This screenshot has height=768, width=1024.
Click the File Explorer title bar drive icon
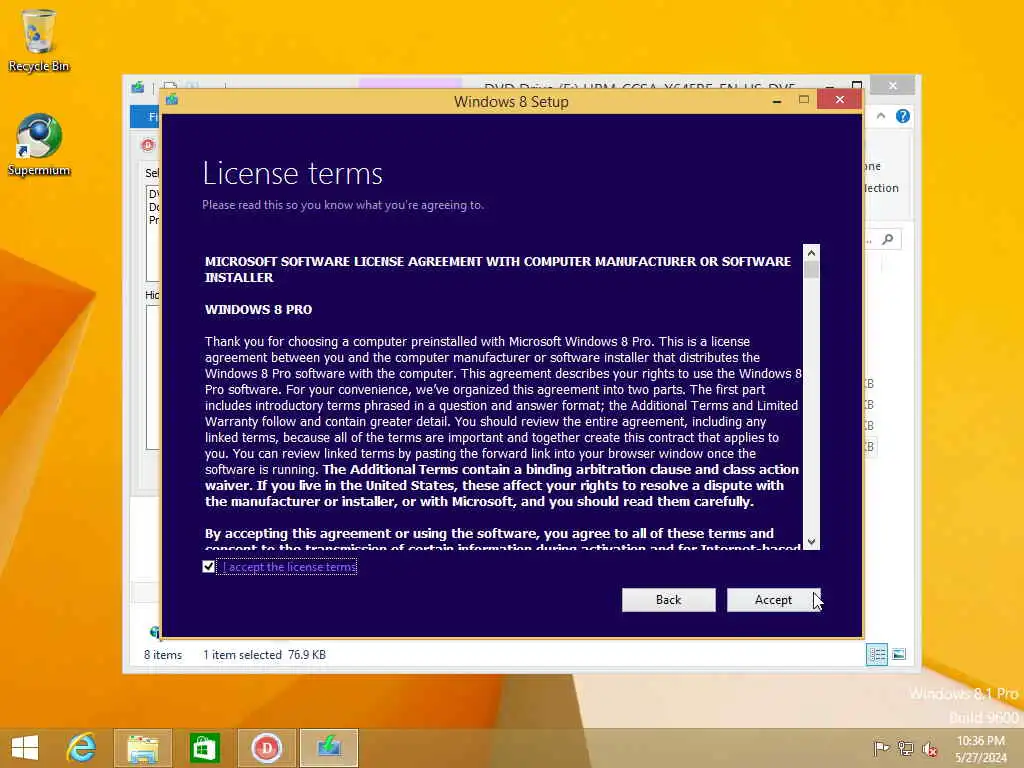tap(138, 88)
